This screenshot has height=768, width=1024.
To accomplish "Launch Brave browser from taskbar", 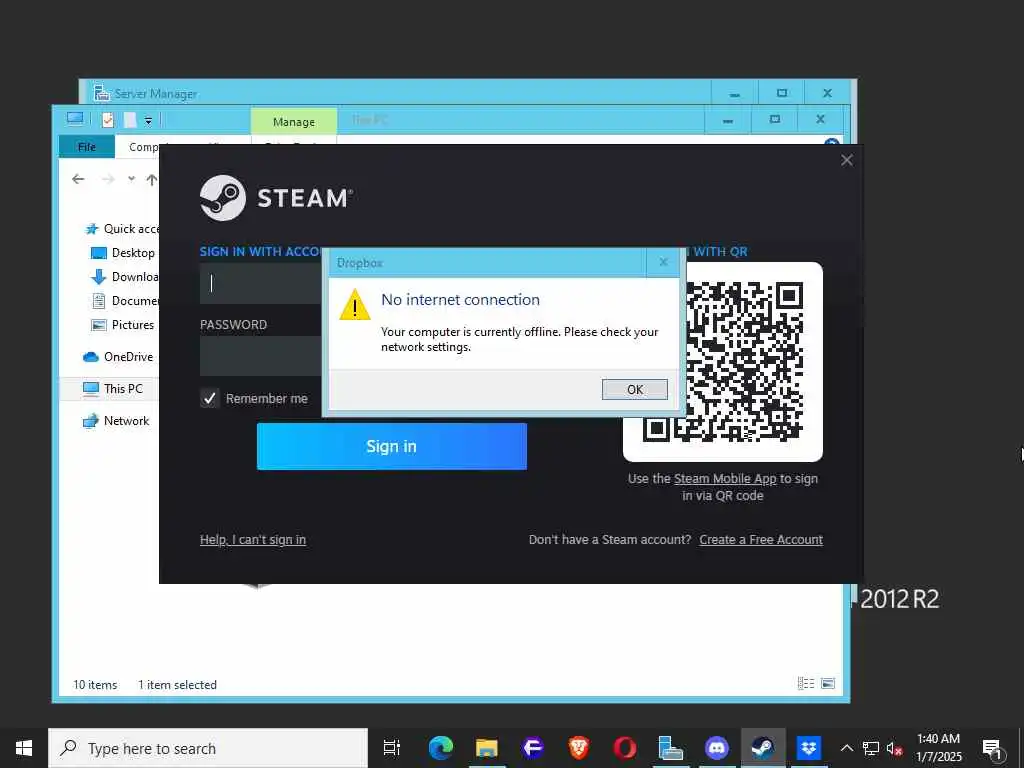I will pos(579,748).
